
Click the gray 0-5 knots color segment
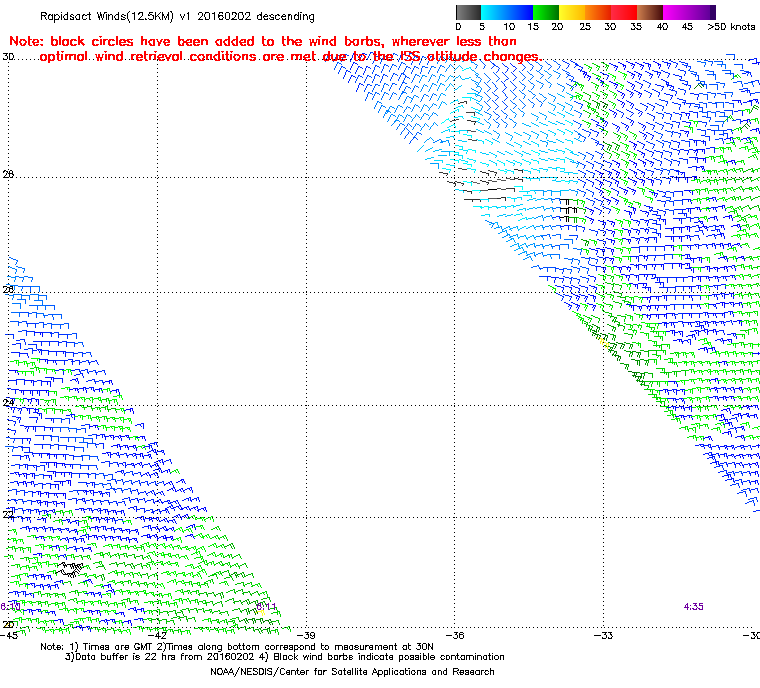(468, 12)
